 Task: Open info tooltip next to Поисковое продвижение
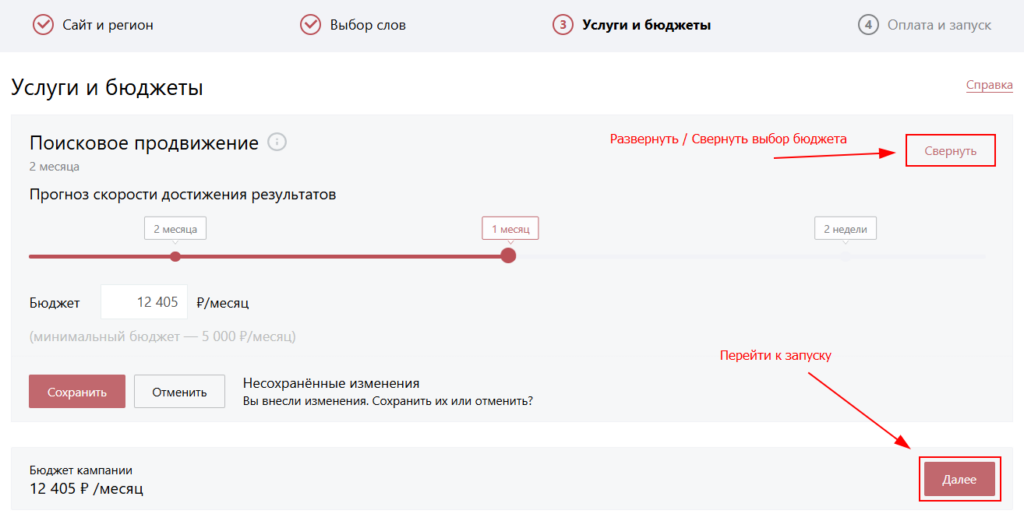[x=277, y=143]
